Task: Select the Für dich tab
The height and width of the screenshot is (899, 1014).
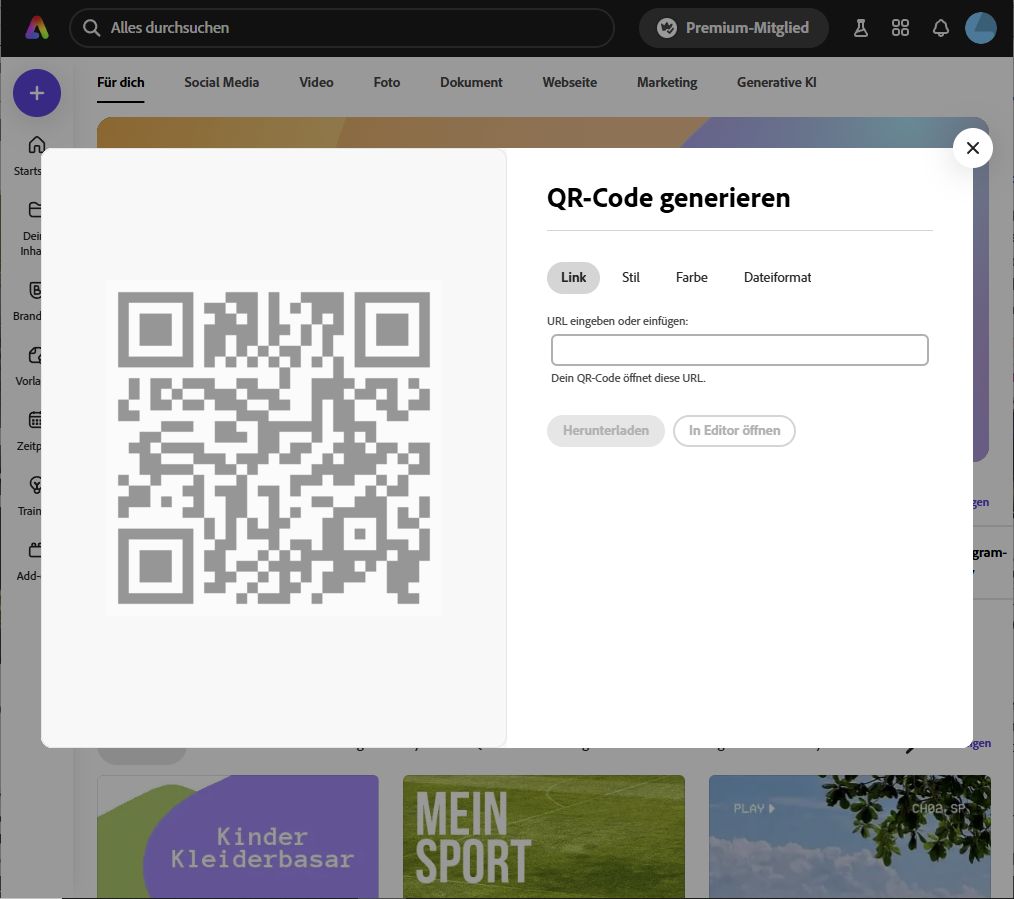Action: 121,83
